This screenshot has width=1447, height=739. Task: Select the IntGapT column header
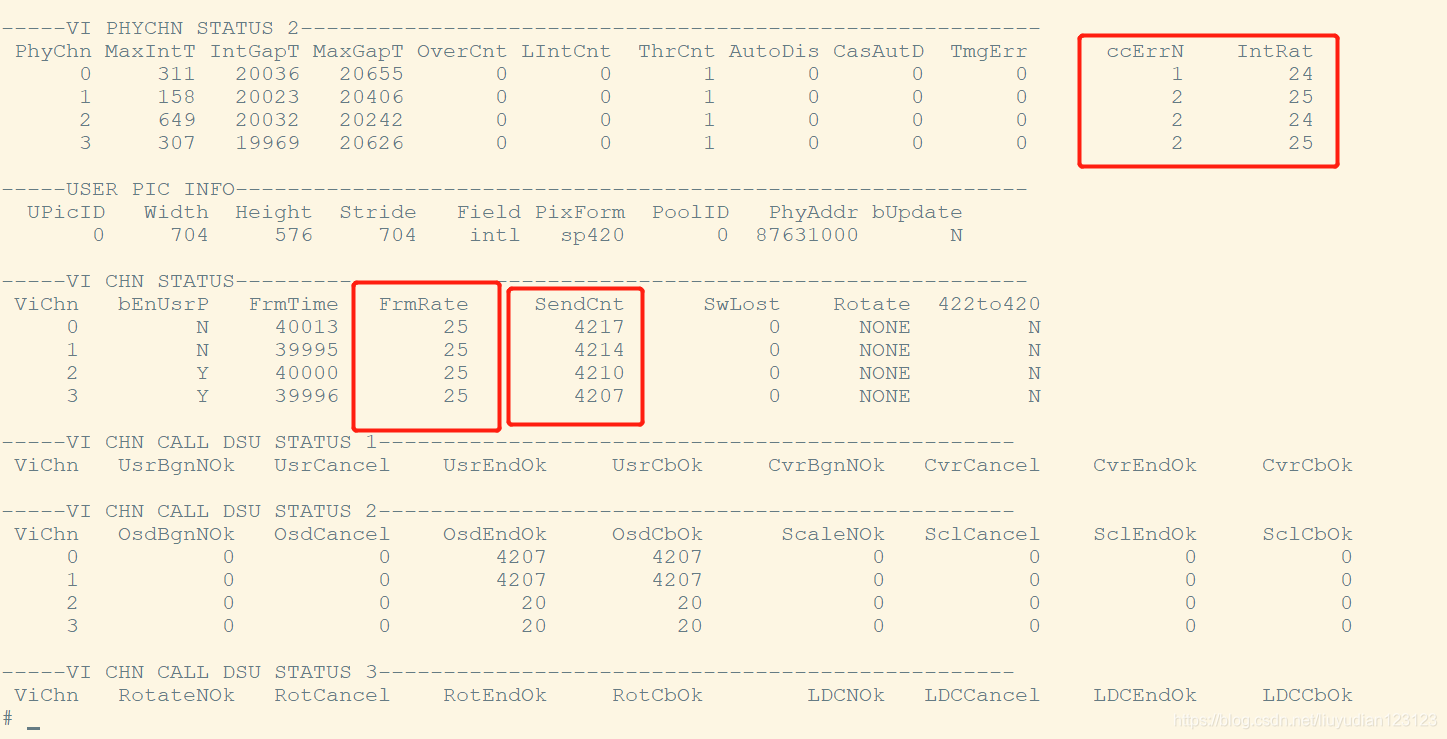click(x=254, y=51)
